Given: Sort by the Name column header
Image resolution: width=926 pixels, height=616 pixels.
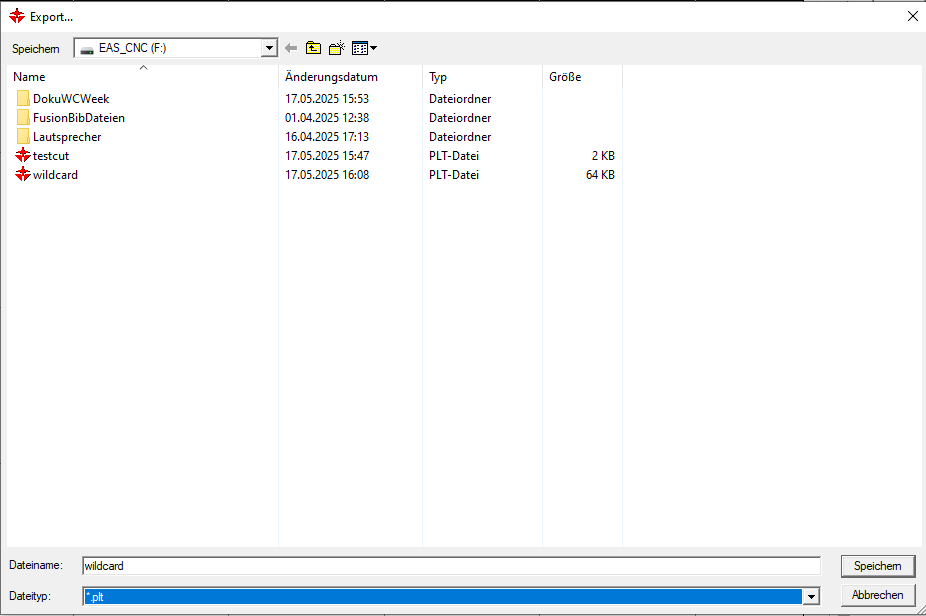Looking at the screenshot, I should (142, 77).
